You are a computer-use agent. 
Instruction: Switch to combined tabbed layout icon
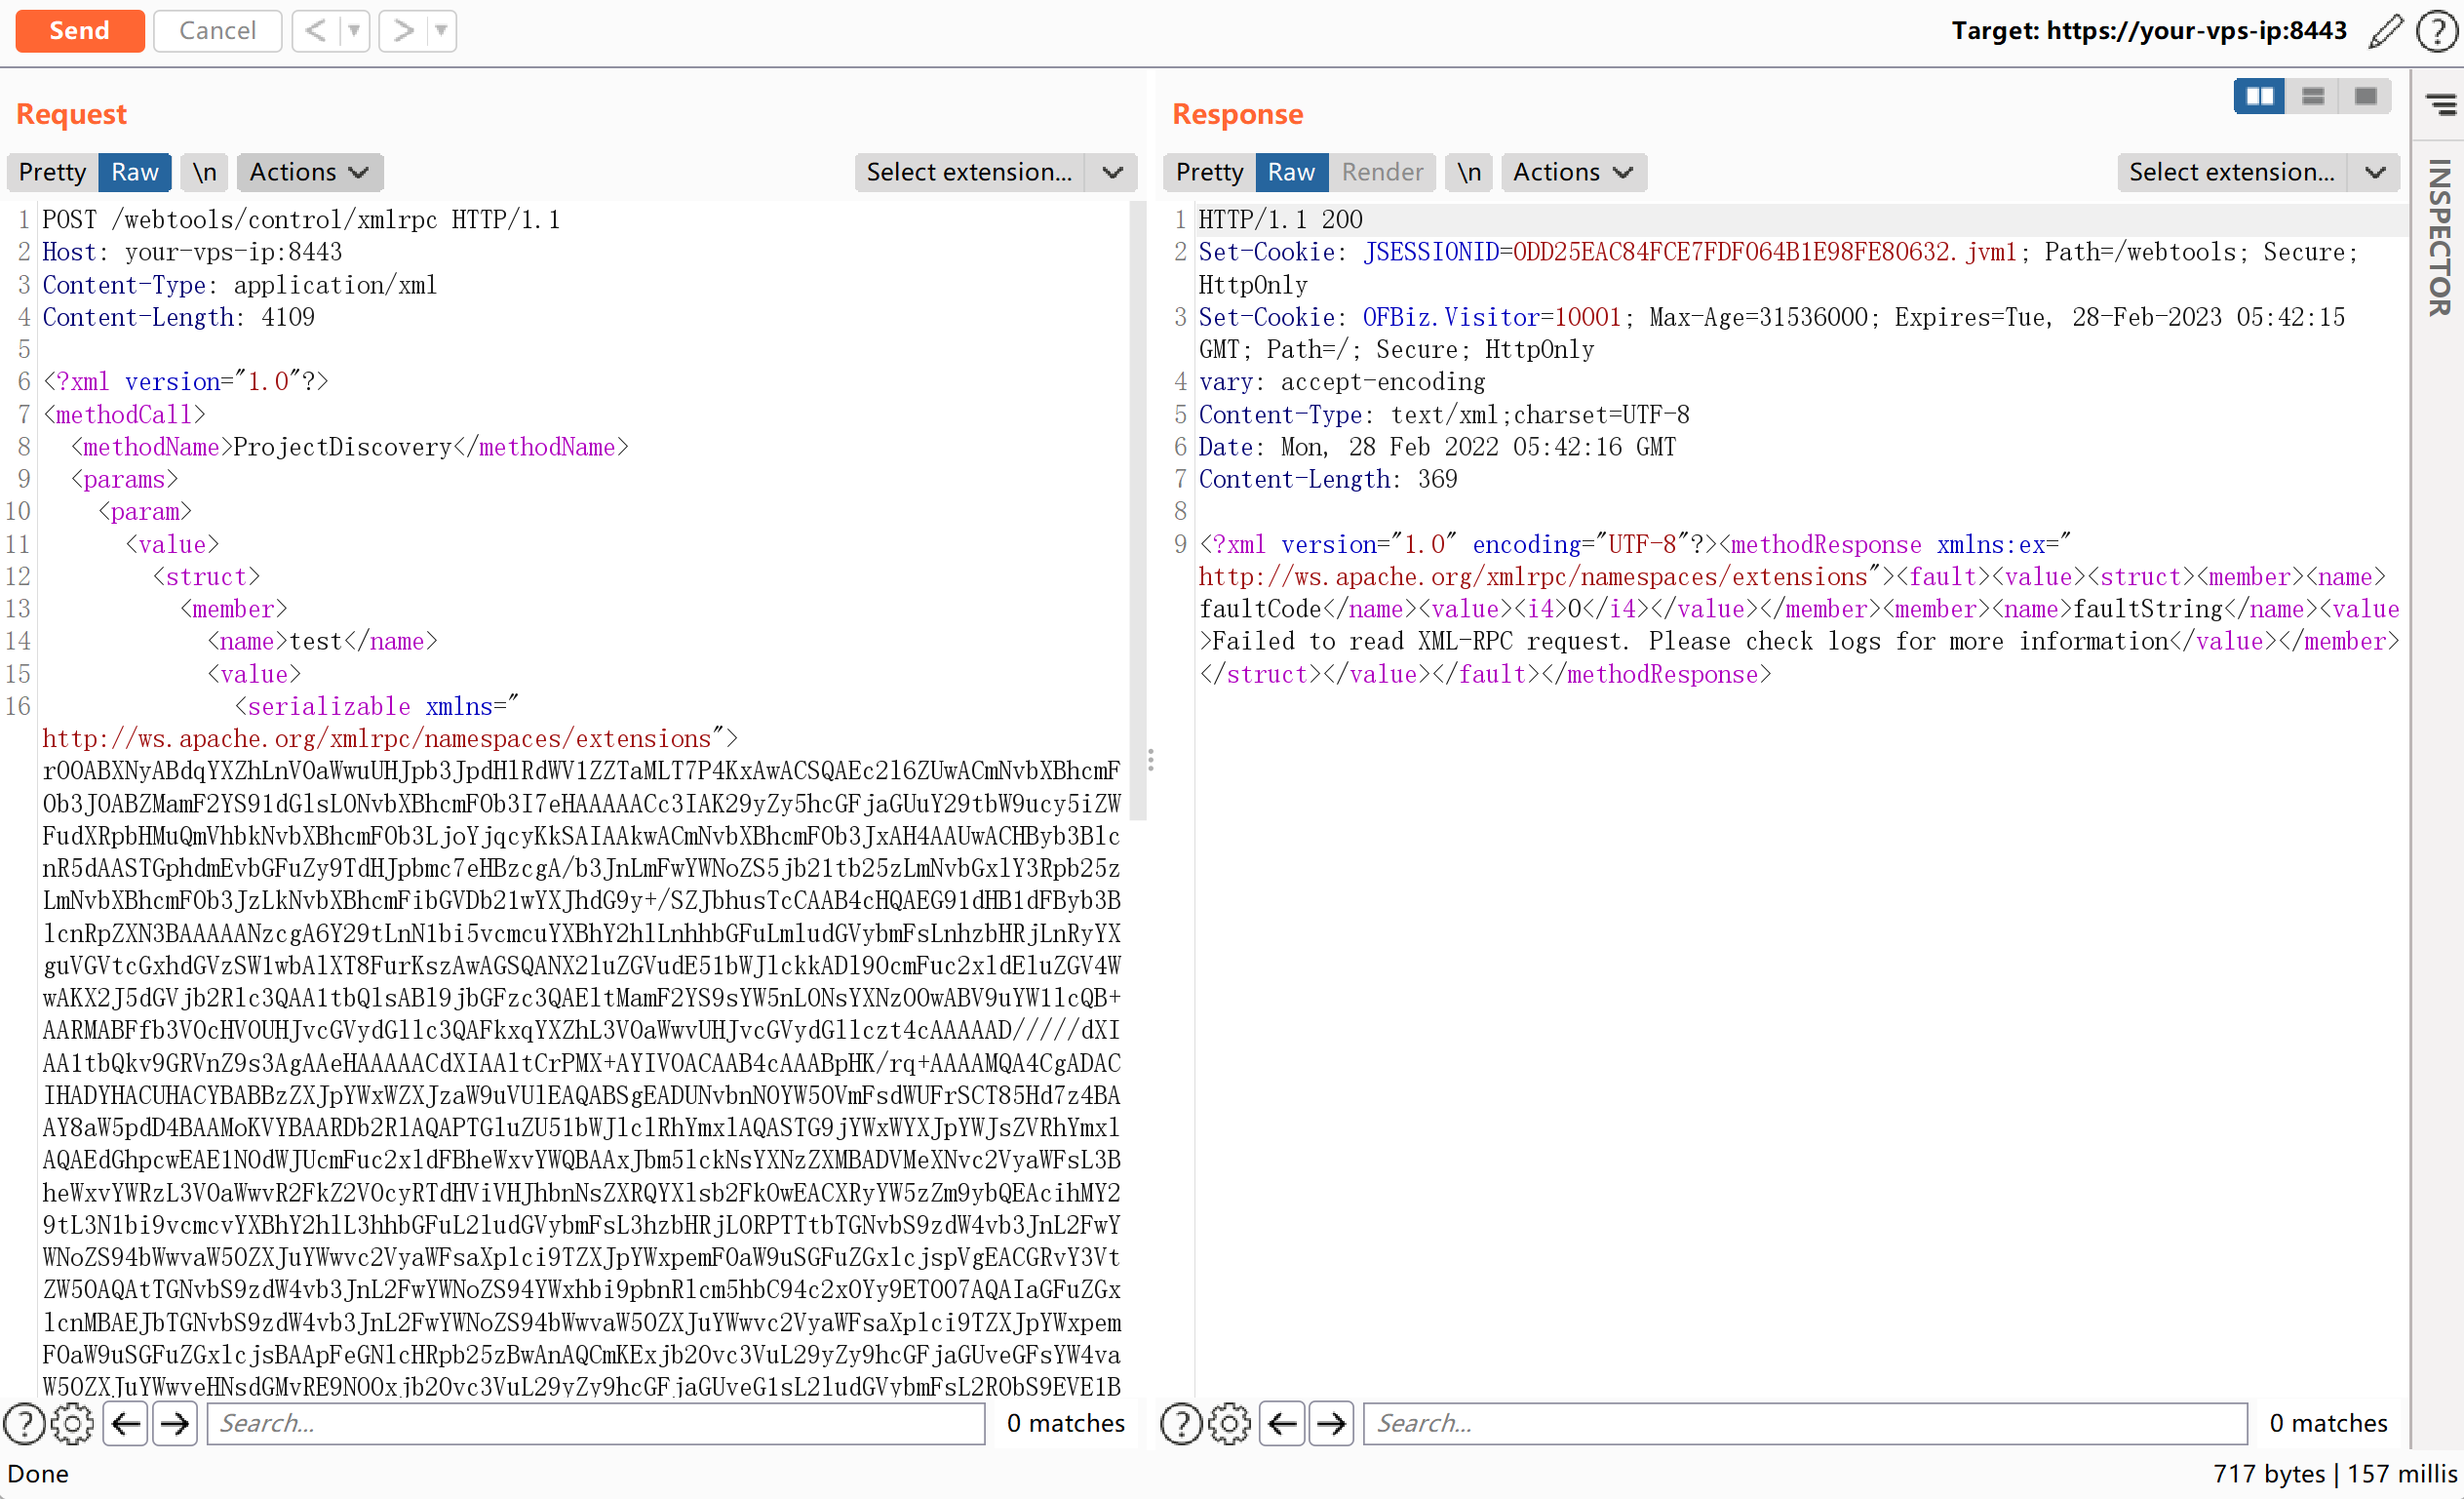(x=2365, y=96)
